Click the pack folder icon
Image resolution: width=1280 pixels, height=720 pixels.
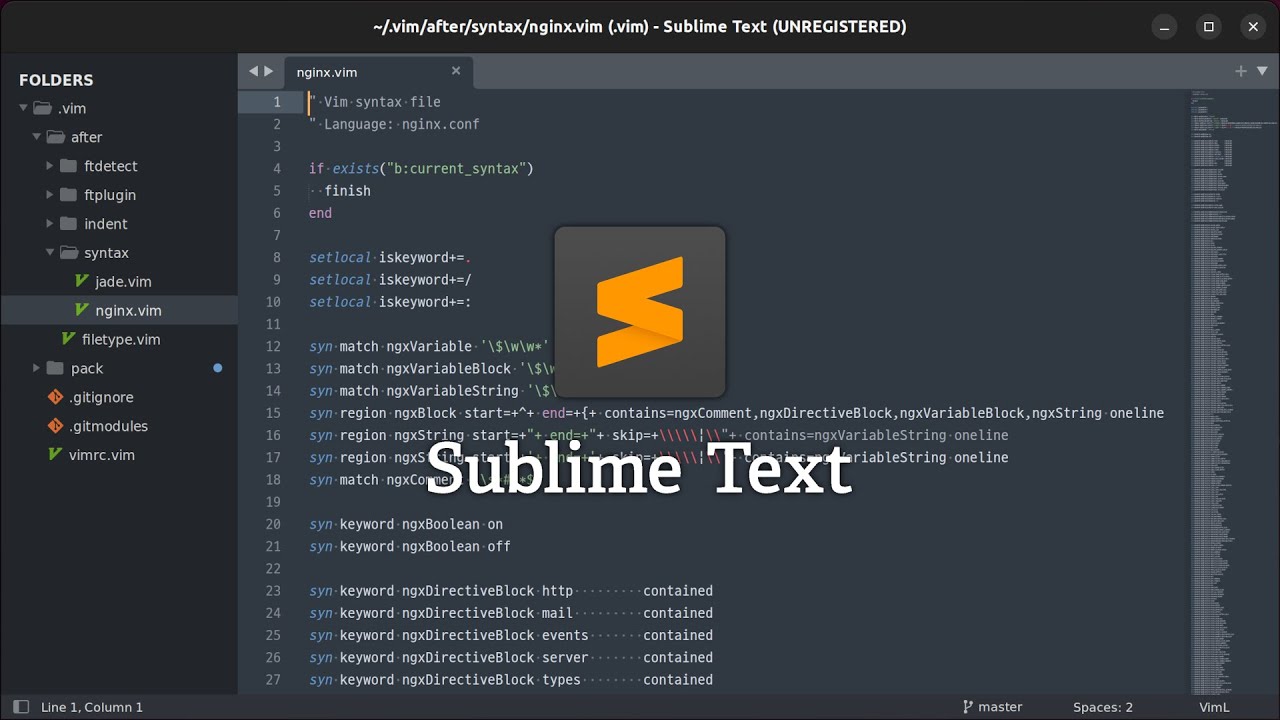[55, 368]
